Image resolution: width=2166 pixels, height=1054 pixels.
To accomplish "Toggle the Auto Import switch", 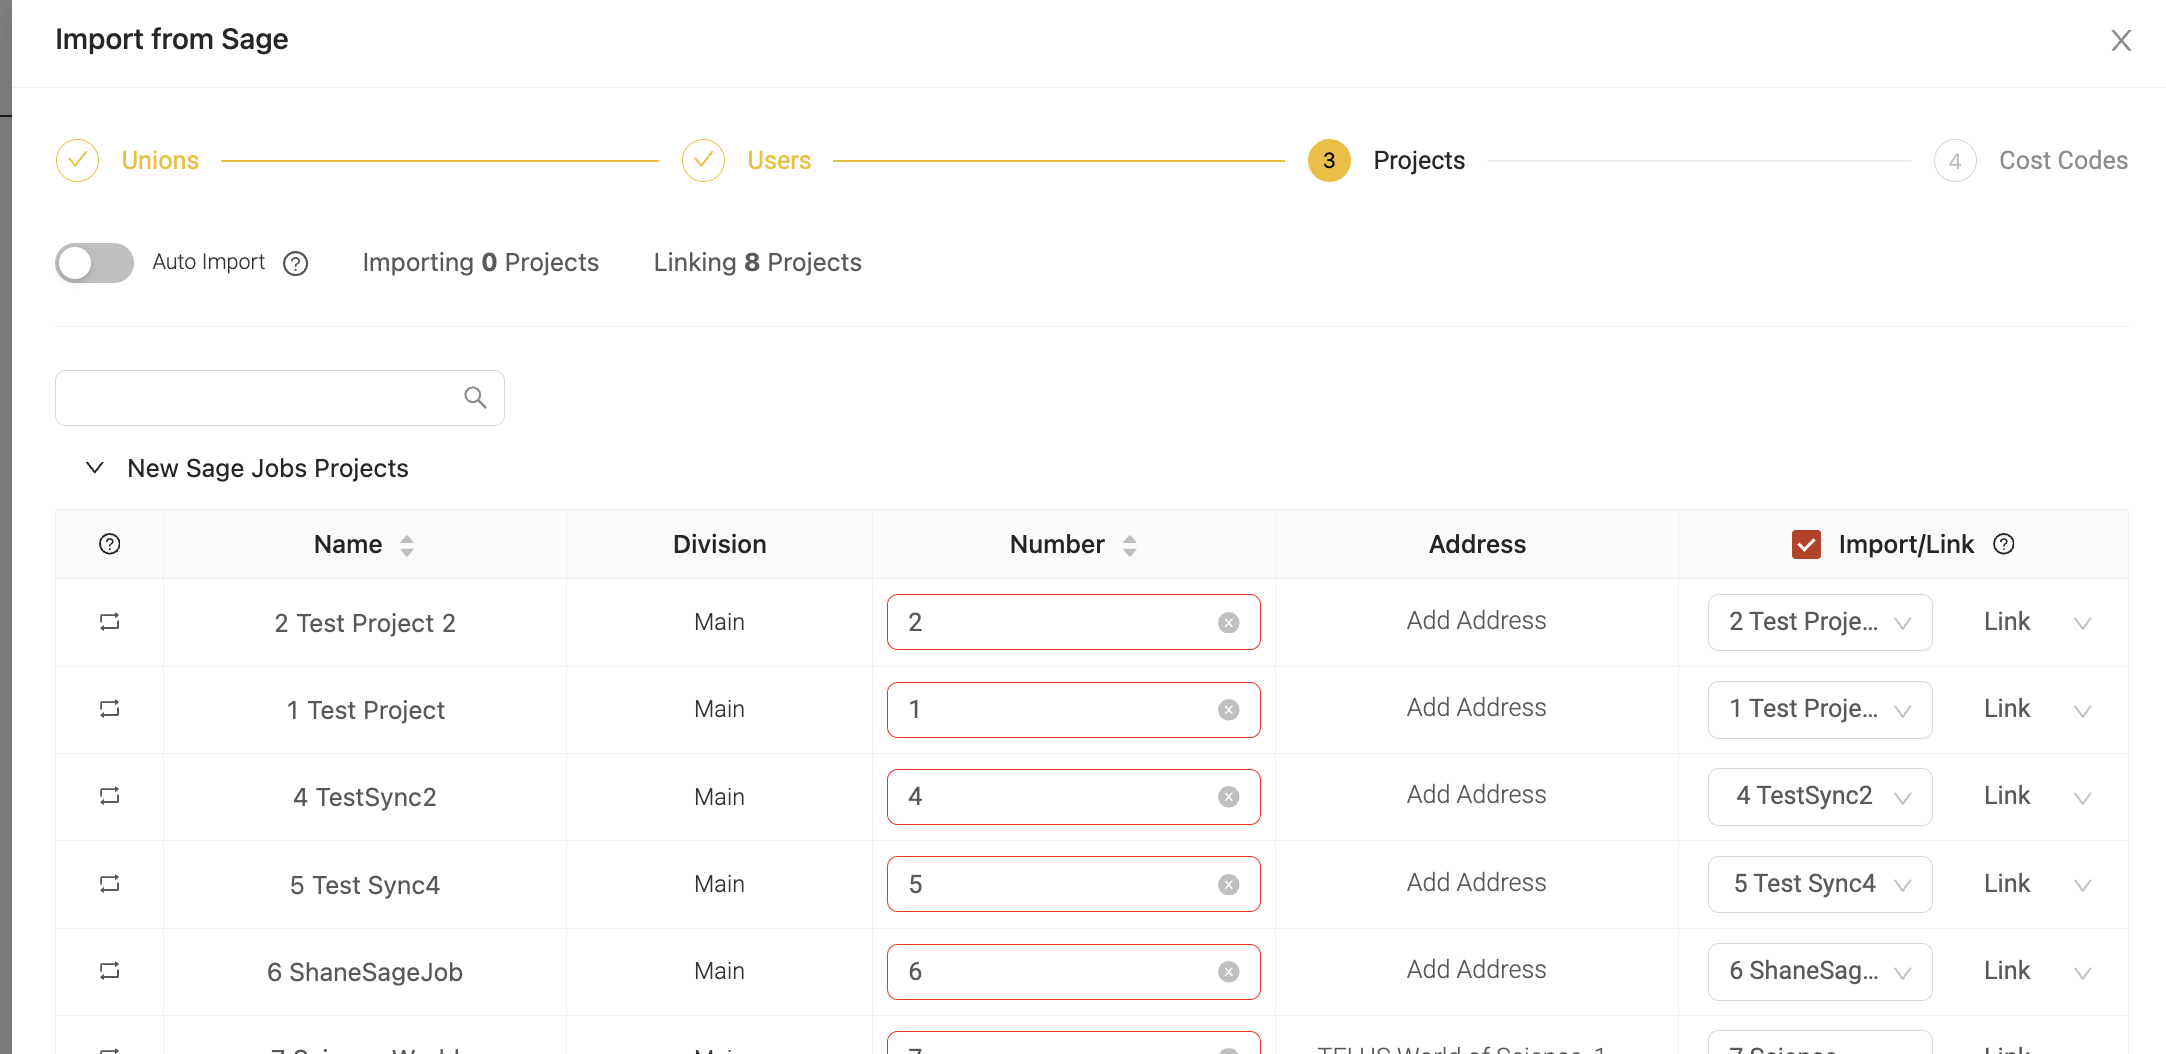I will (x=94, y=263).
